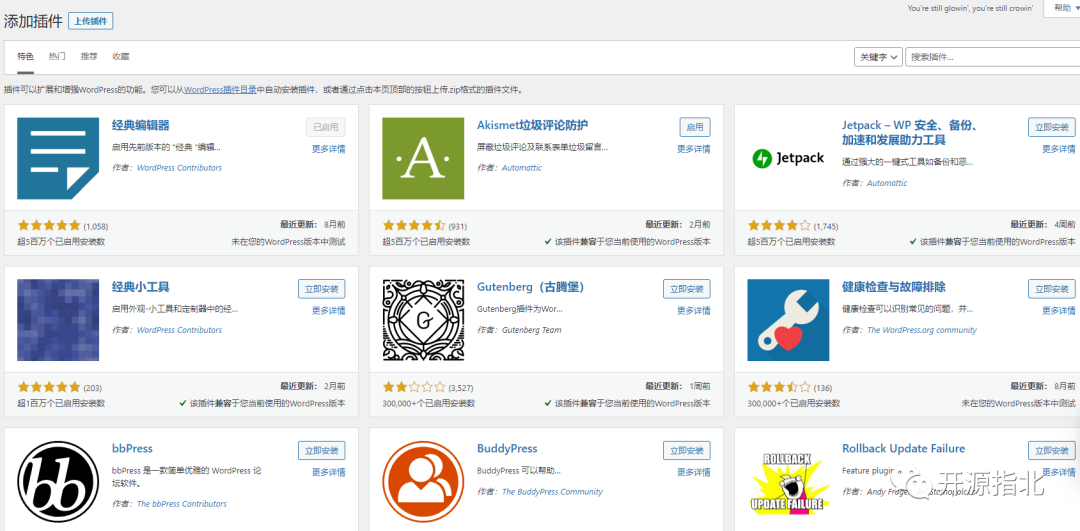Click the Health Check wrench icon
Viewport: 1080px width, 531px height.
(788, 320)
